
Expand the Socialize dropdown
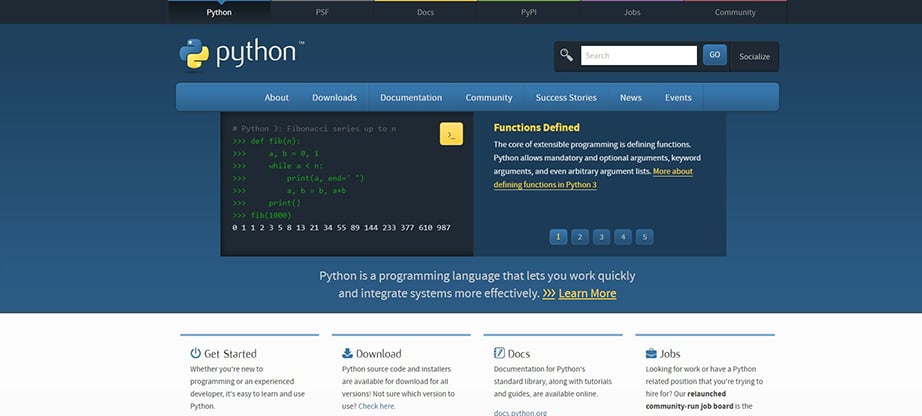coord(754,56)
